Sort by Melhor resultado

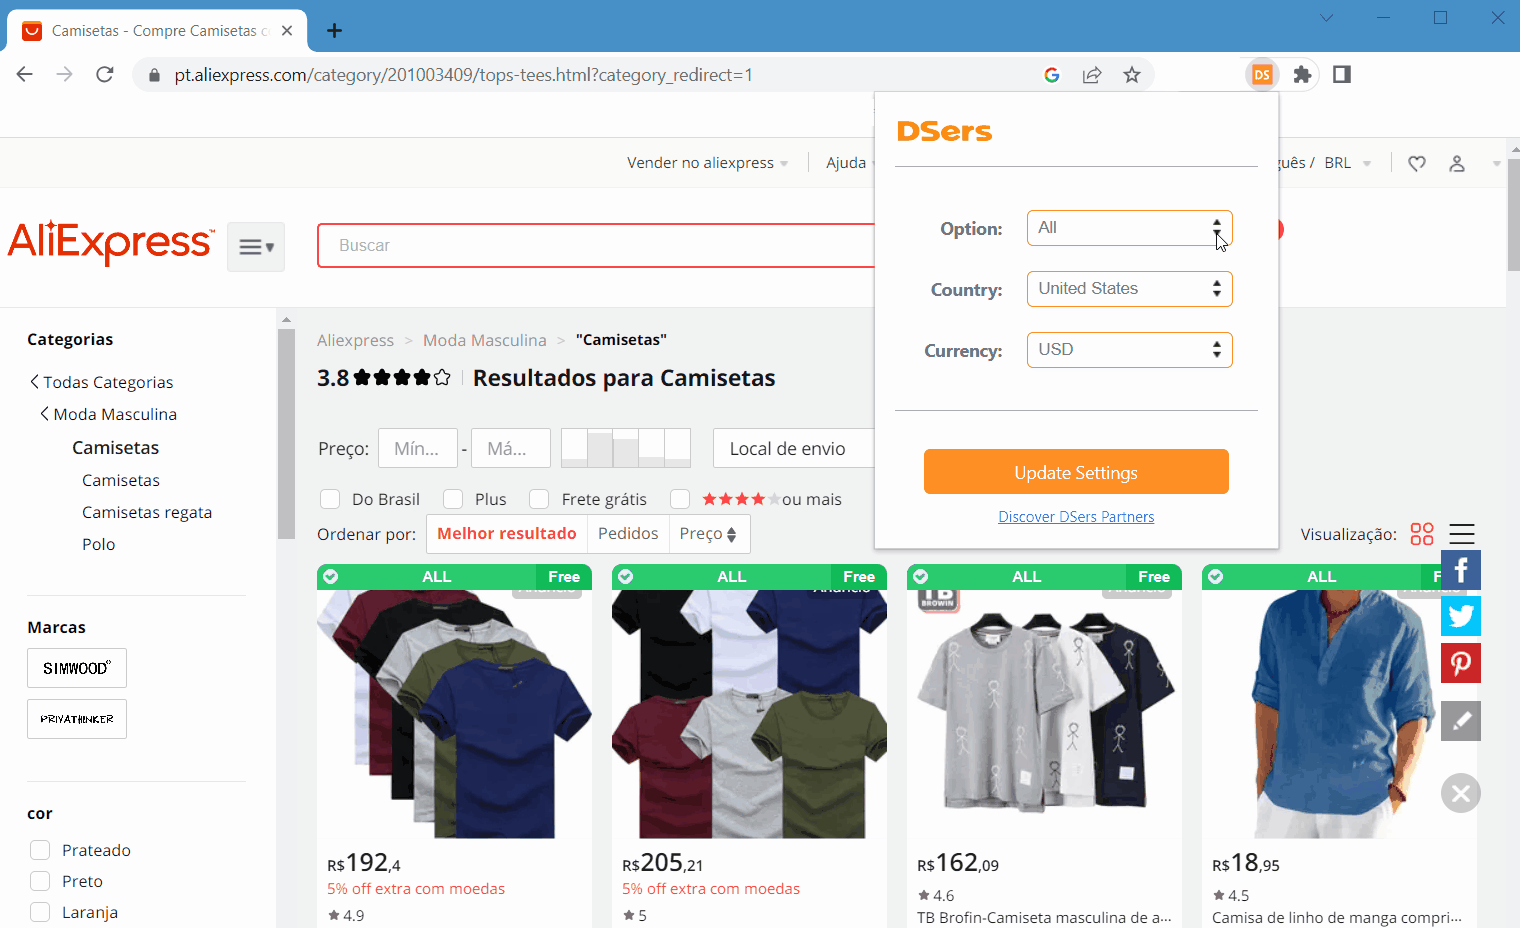pyautogui.click(x=507, y=534)
